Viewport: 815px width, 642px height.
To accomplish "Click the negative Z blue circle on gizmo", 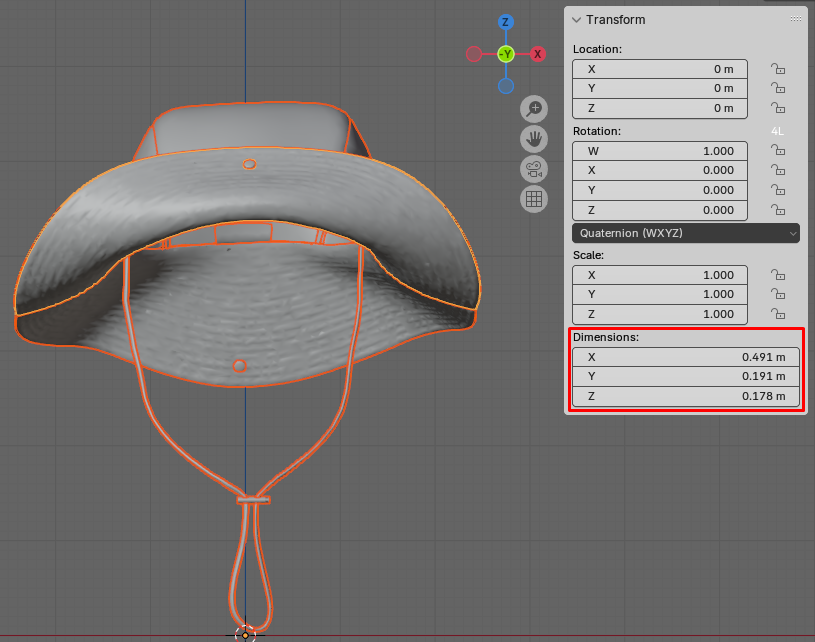I will tap(506, 86).
